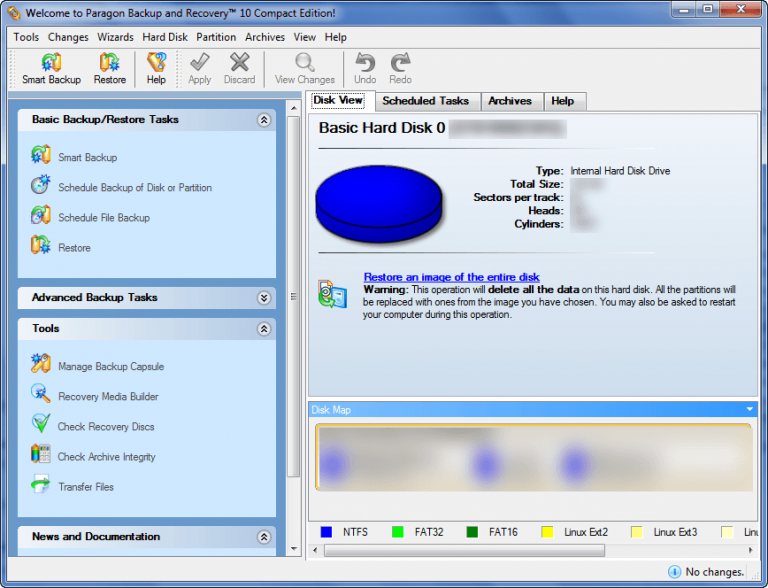
Task: Click the Schedule File Backup icon
Action: tap(41, 215)
